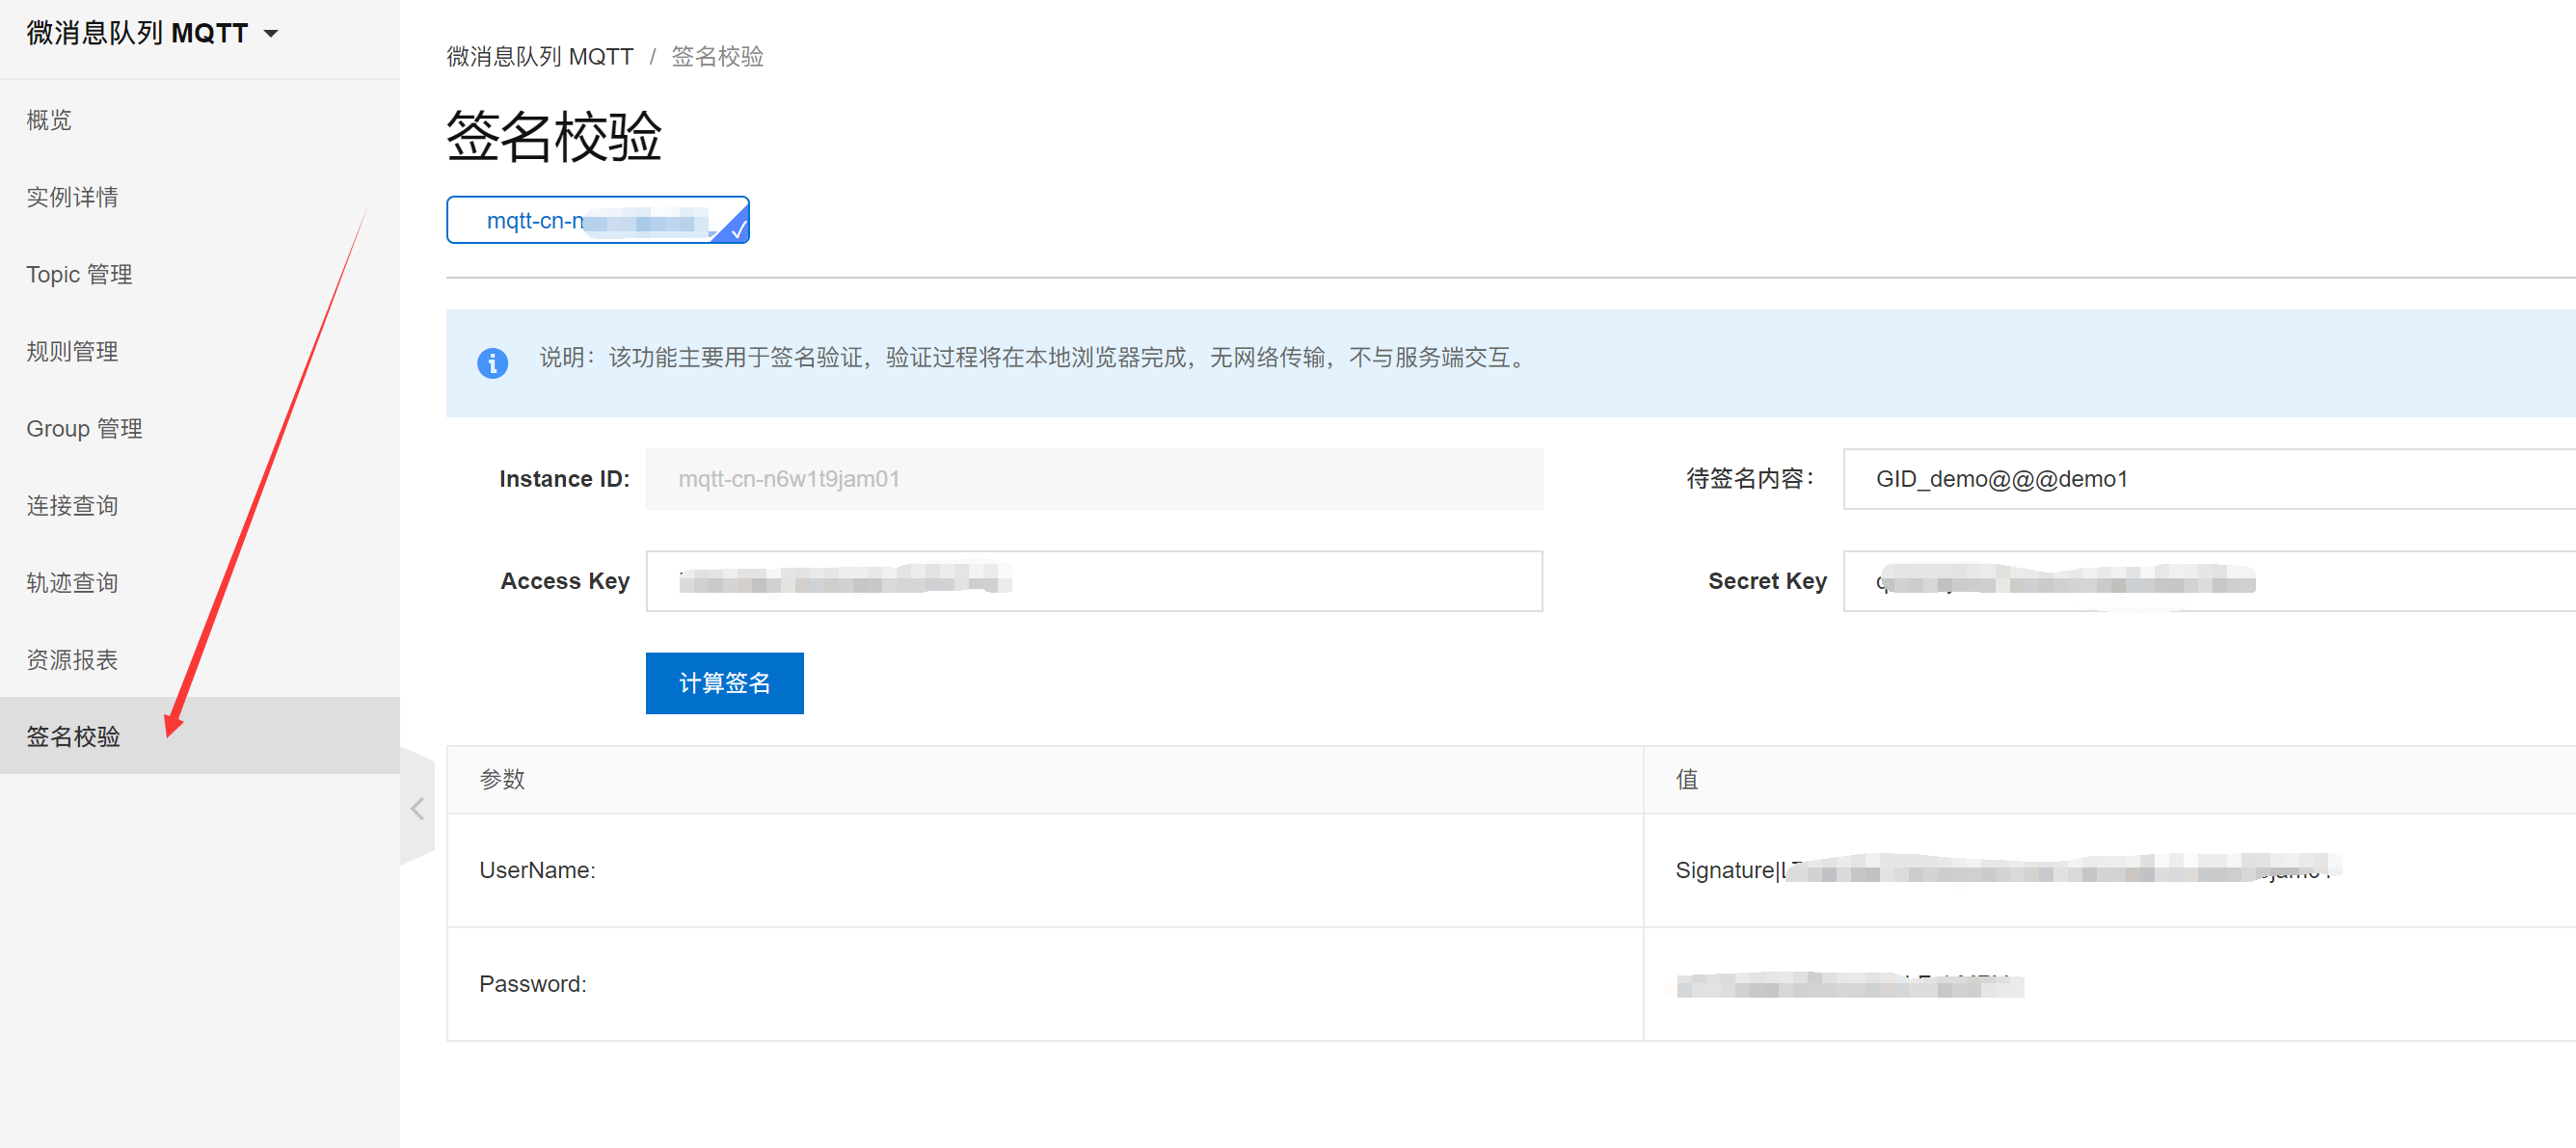Focus the 待签名内容 input field
The width and height of the screenshot is (2576, 1148).
pos(2209,479)
